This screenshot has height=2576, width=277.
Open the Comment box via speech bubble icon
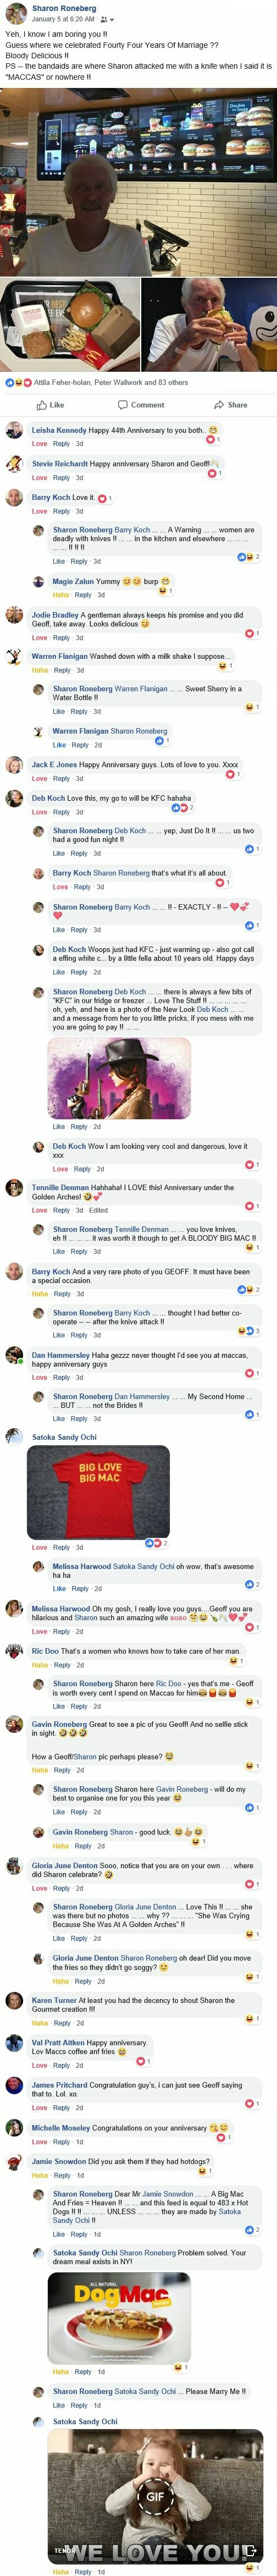pos(141,405)
